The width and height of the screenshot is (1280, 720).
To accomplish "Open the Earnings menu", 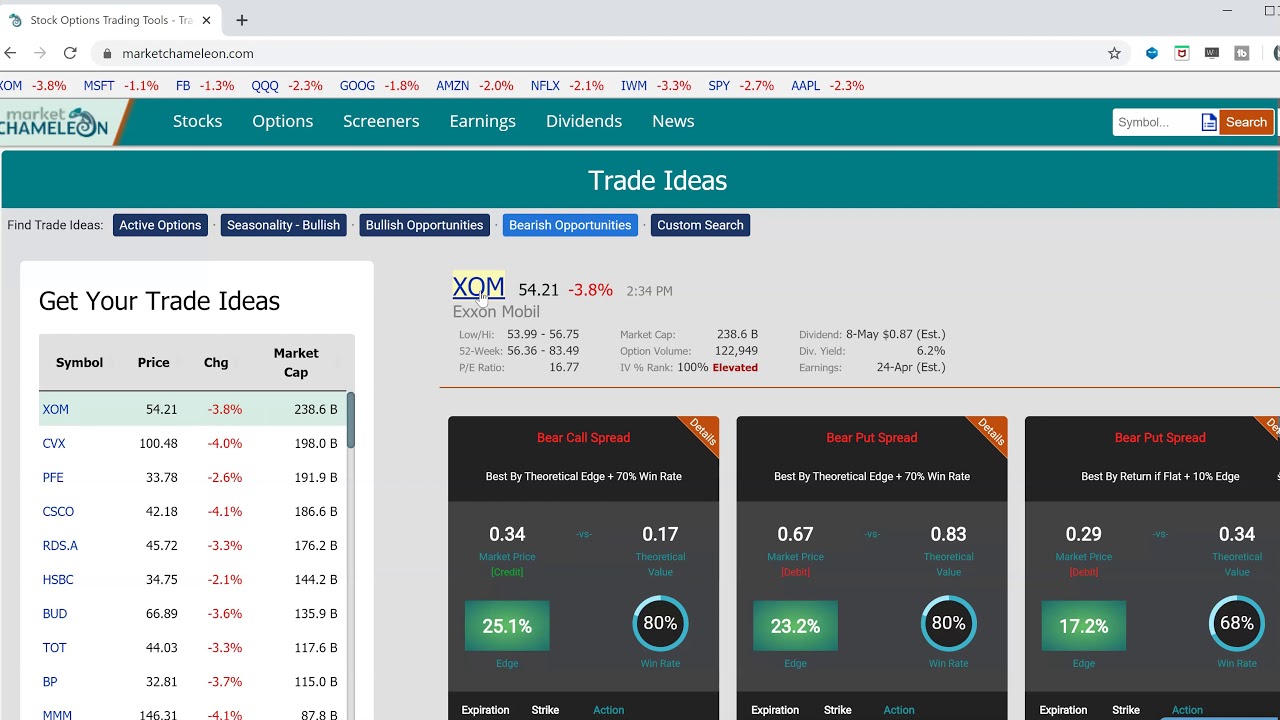I will click(x=482, y=121).
